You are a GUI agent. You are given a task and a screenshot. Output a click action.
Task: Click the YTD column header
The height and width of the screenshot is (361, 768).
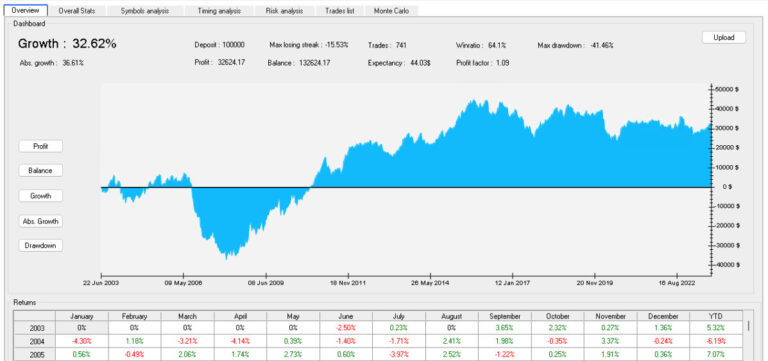(x=716, y=316)
